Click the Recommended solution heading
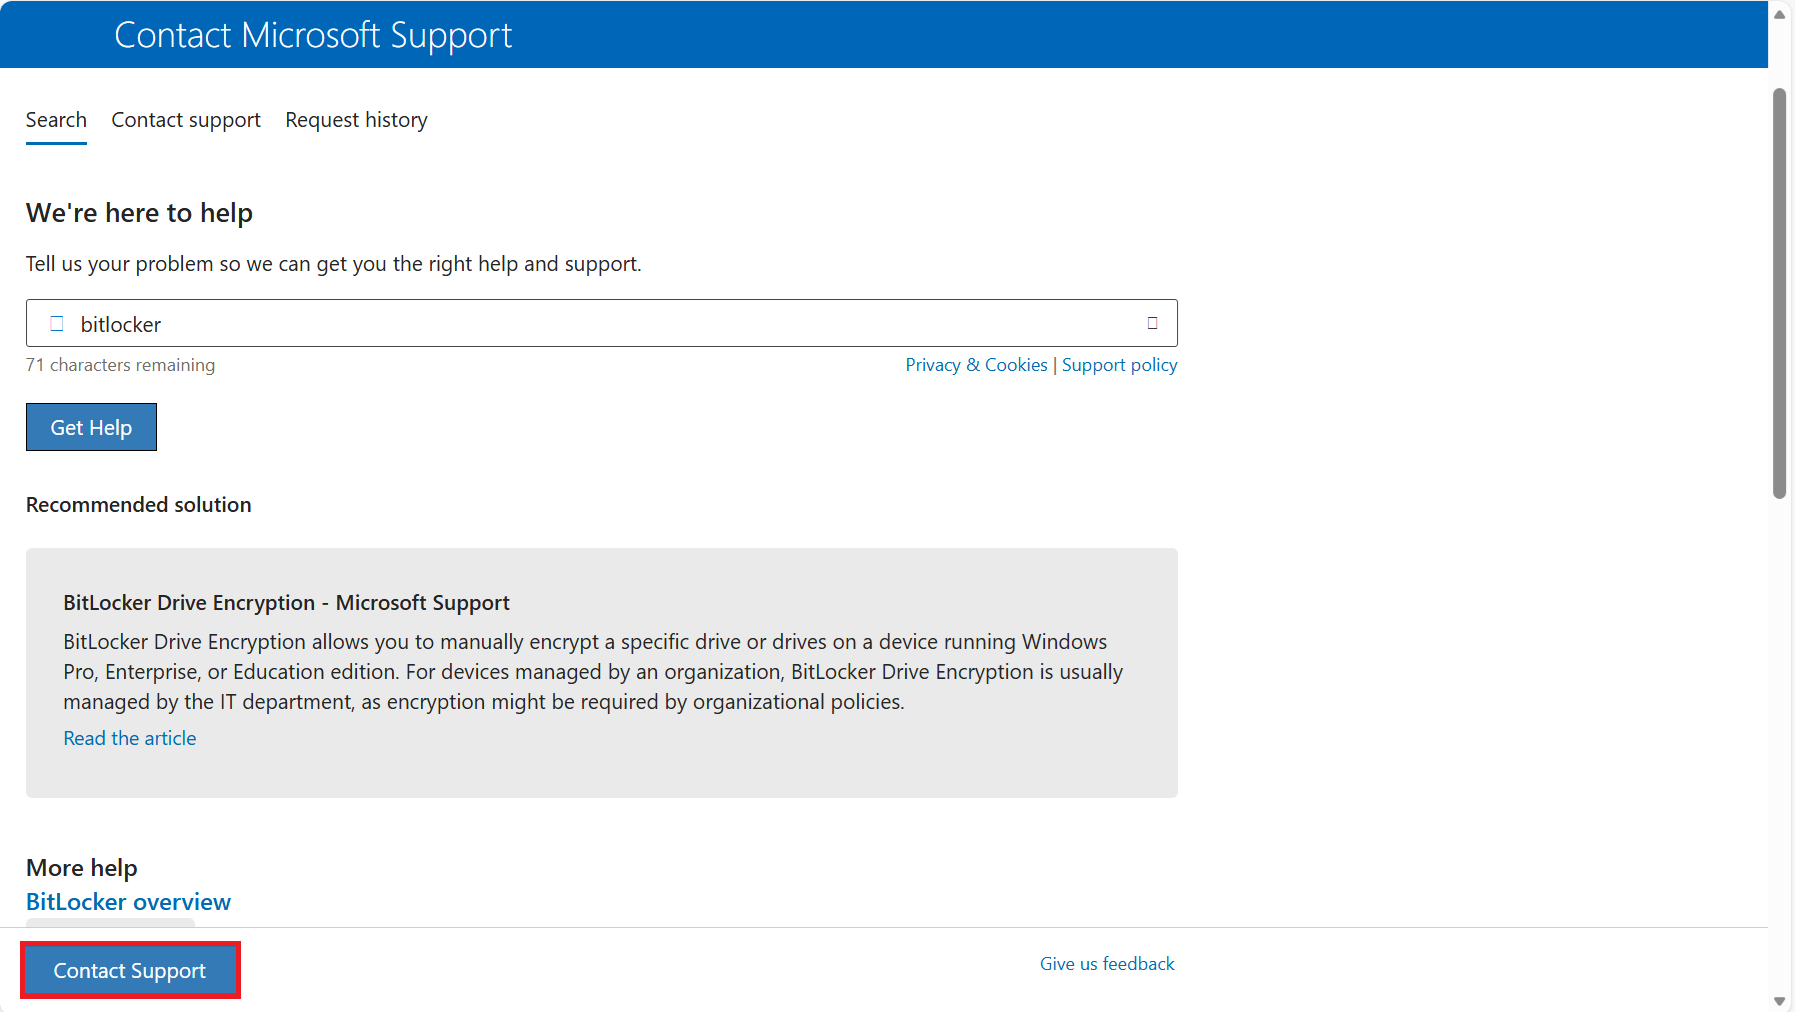Screen dimensions: 1795x1017 (x=139, y=505)
